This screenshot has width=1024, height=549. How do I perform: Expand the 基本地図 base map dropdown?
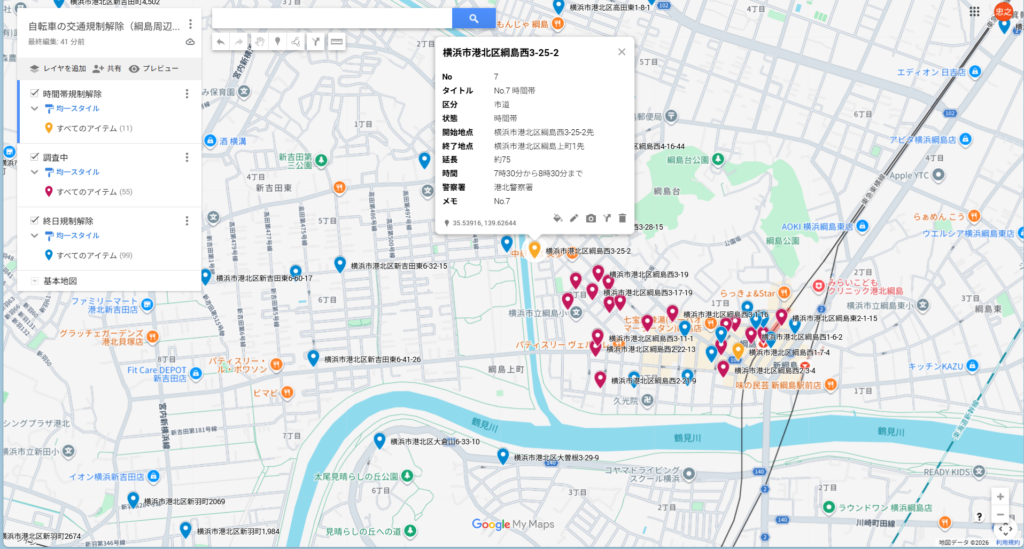pos(34,281)
